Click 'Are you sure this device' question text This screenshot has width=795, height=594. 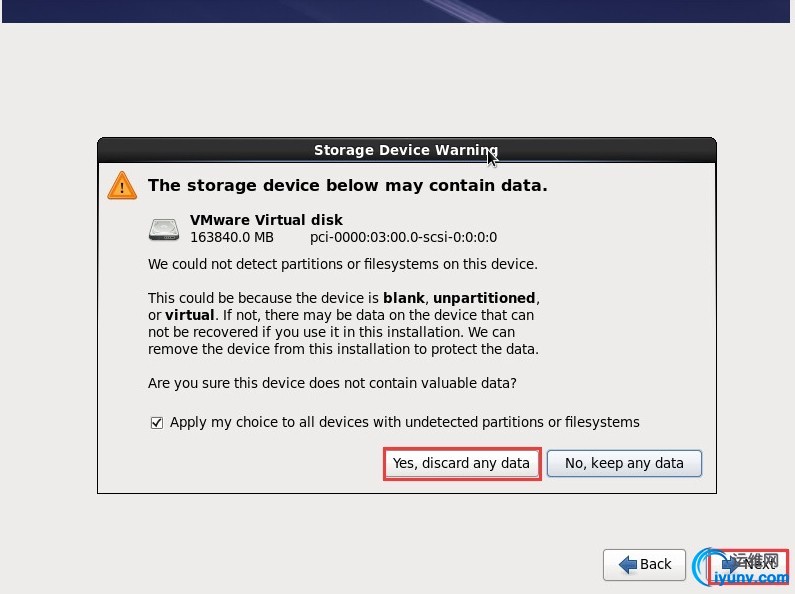pos(332,383)
